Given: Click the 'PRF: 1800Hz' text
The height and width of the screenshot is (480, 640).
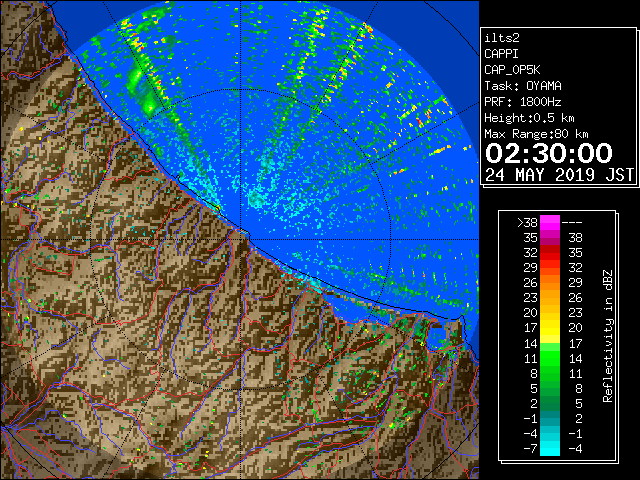Looking at the screenshot, I should pos(522,102).
